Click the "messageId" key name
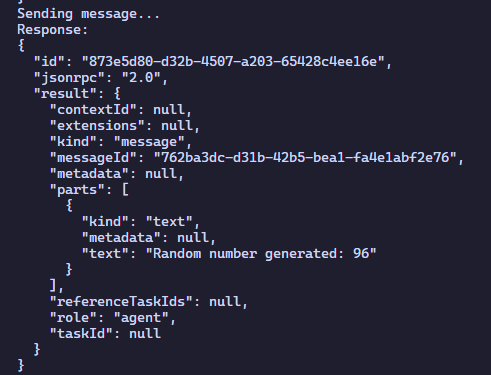Viewport: 491px width, 375px height. pos(93,158)
